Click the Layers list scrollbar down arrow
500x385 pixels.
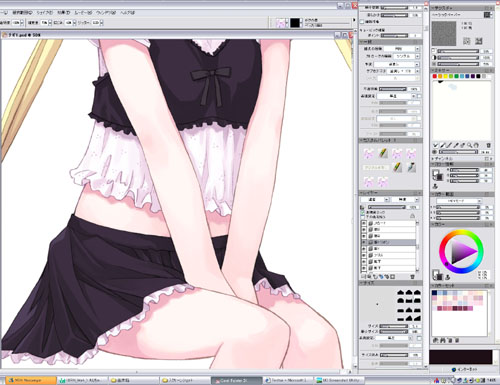417,270
